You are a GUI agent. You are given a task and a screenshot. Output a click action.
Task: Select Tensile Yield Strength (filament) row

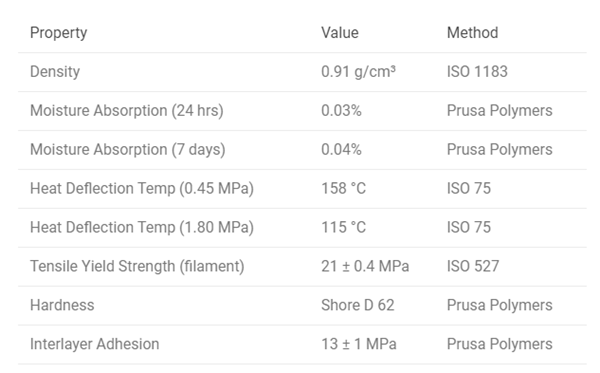pos(302,267)
